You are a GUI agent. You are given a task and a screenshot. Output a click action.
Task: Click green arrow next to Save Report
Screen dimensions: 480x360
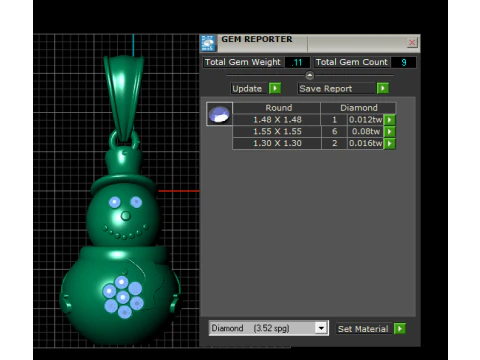pos(383,88)
